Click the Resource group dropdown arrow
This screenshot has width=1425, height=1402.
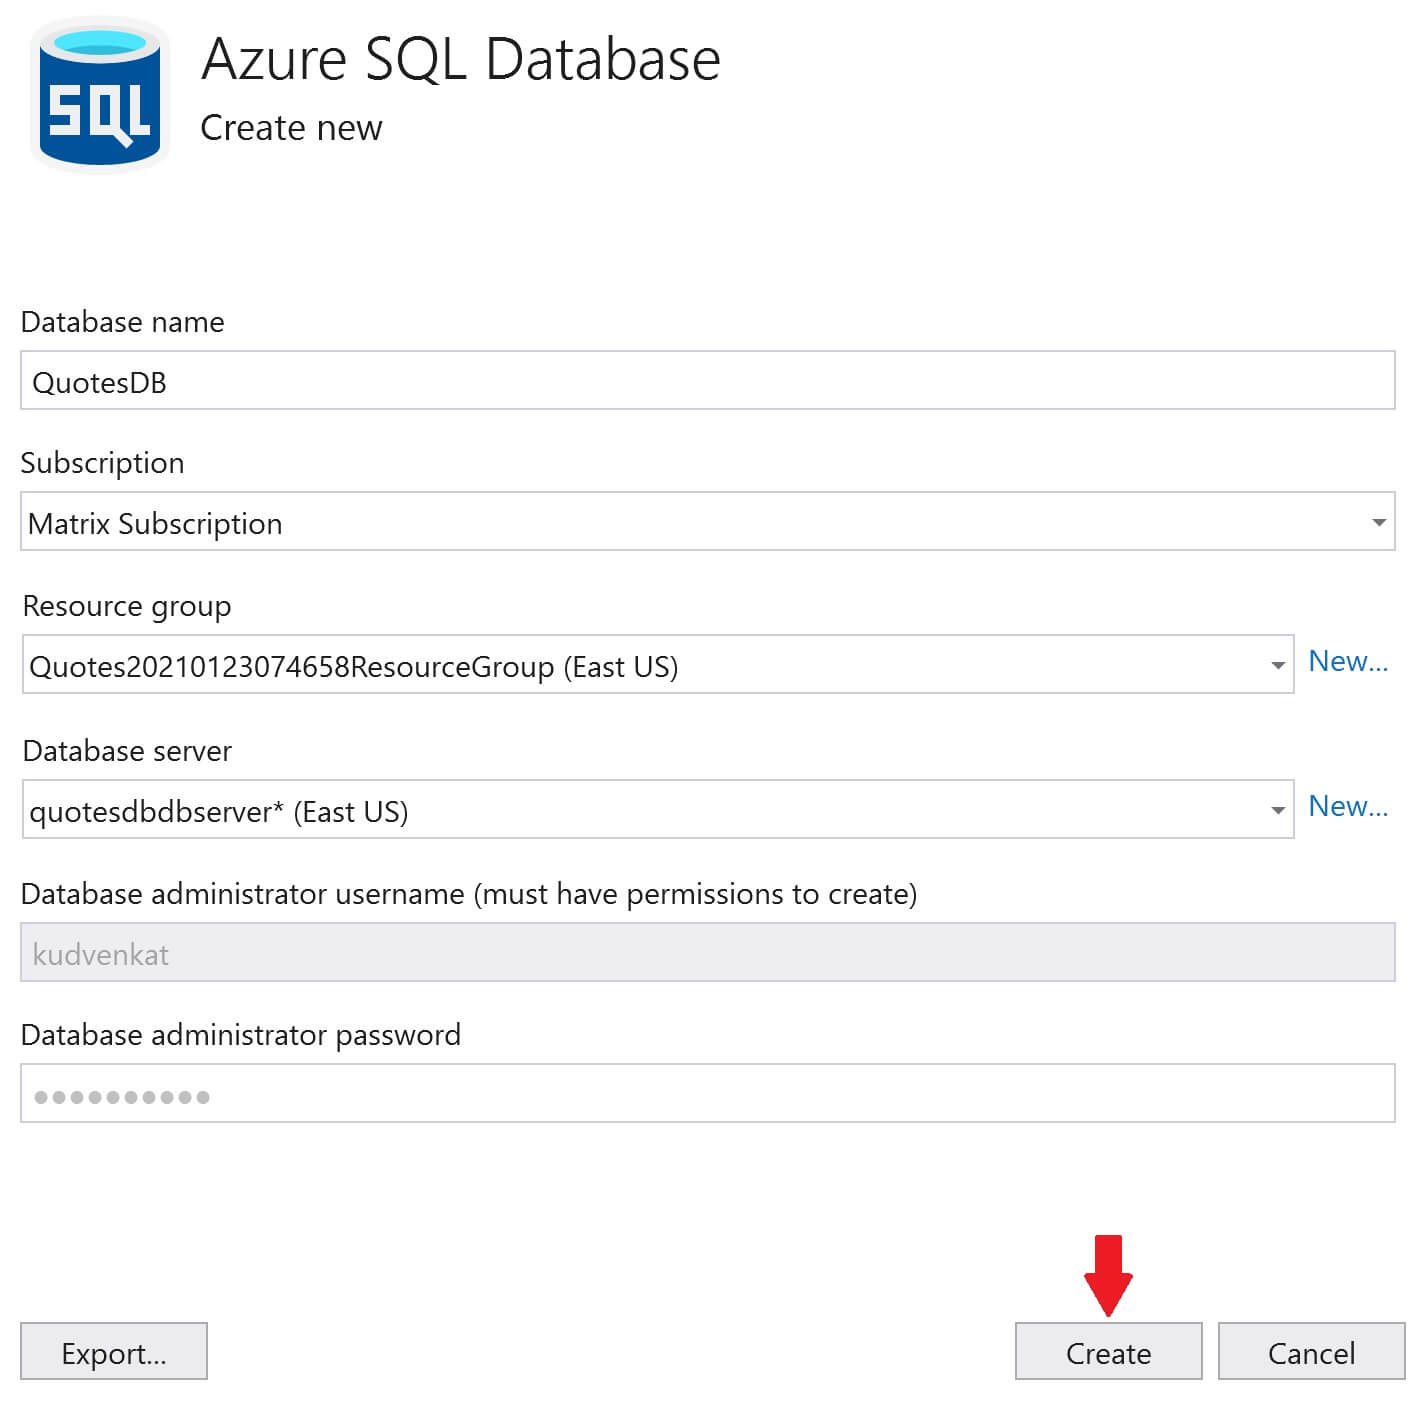pyautogui.click(x=1277, y=665)
